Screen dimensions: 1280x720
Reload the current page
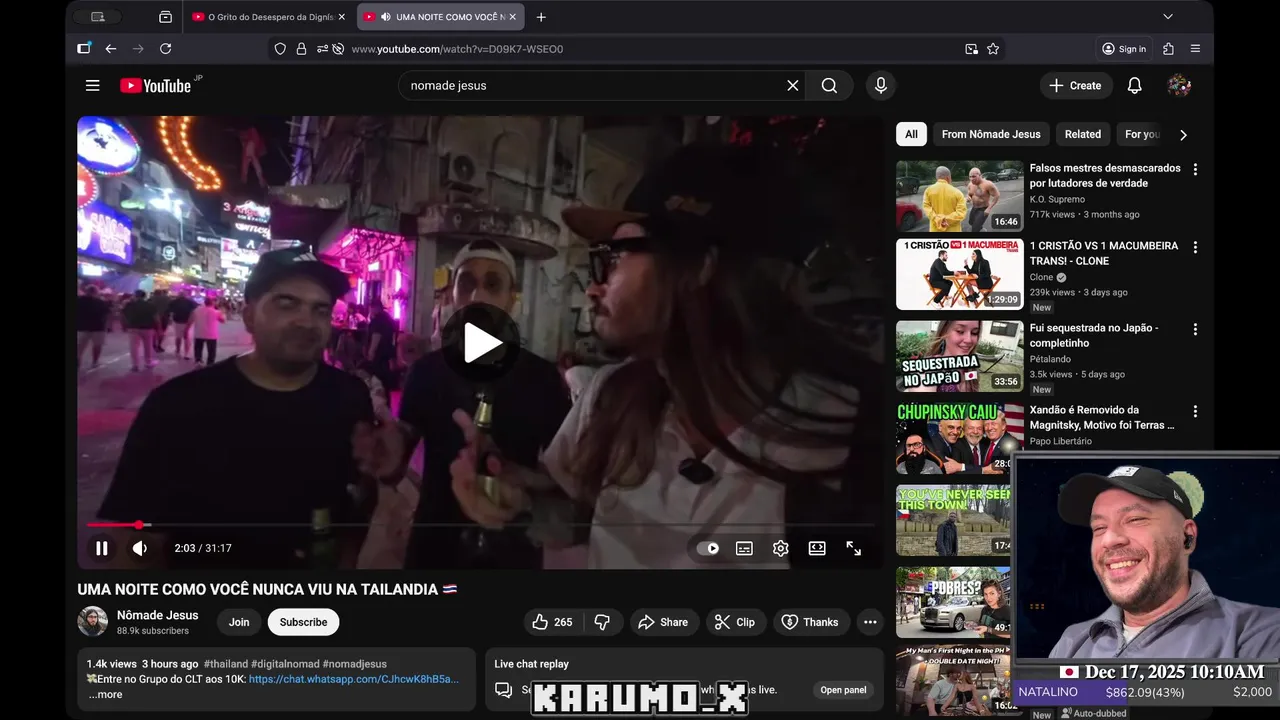point(166,49)
